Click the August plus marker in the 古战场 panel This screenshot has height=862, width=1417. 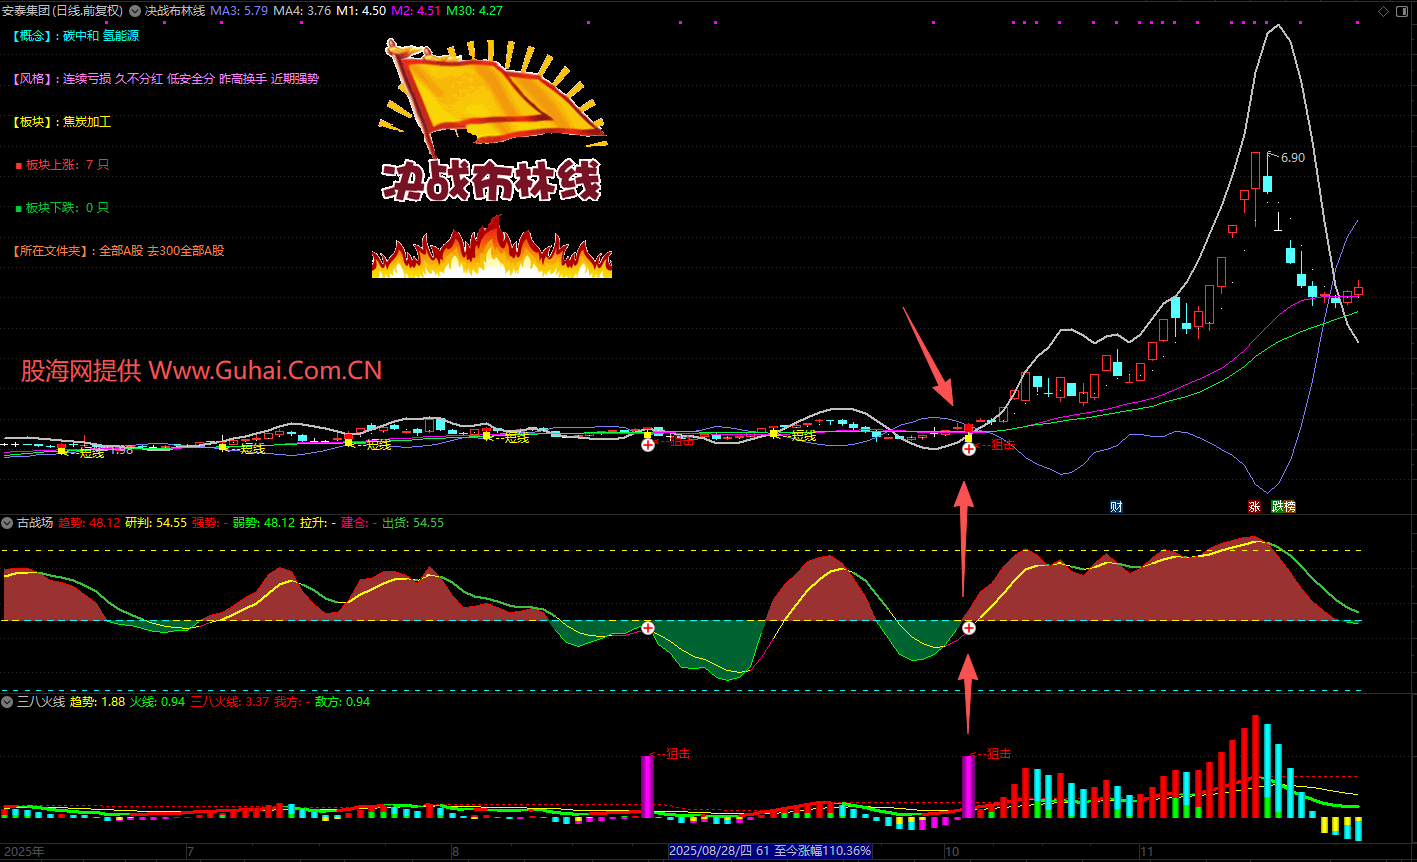pos(648,628)
